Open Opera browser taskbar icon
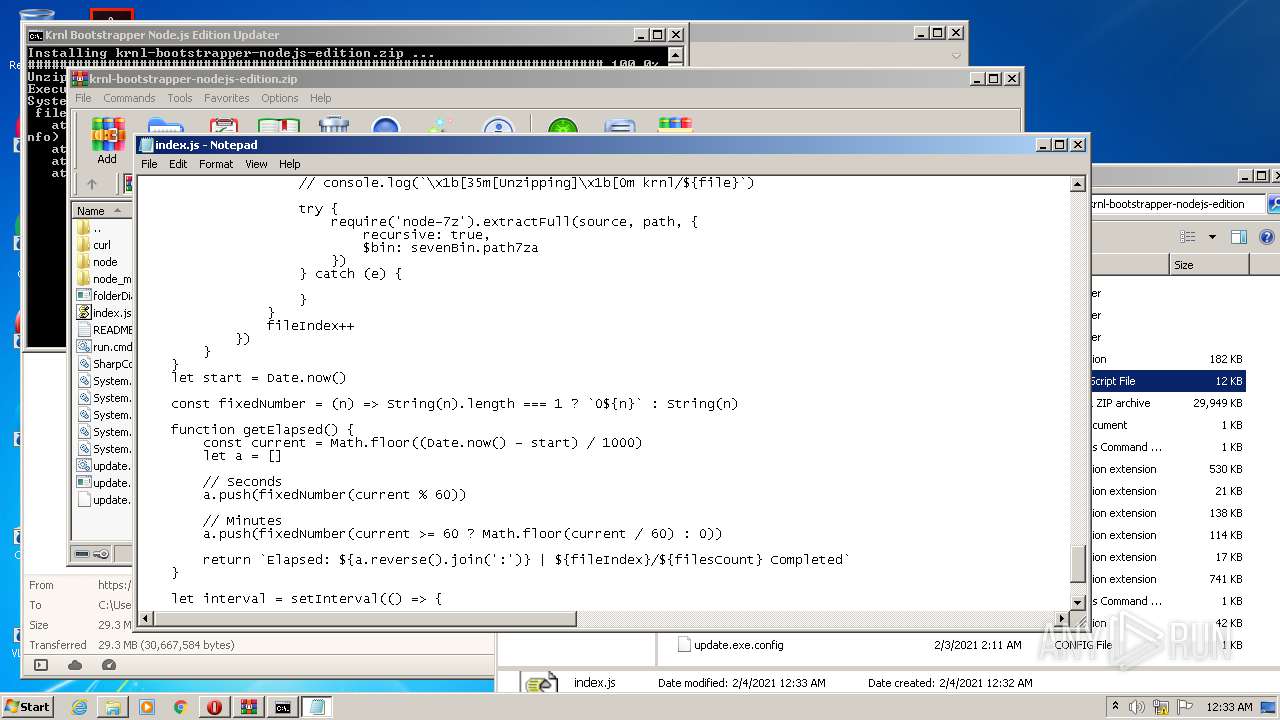 click(215, 707)
